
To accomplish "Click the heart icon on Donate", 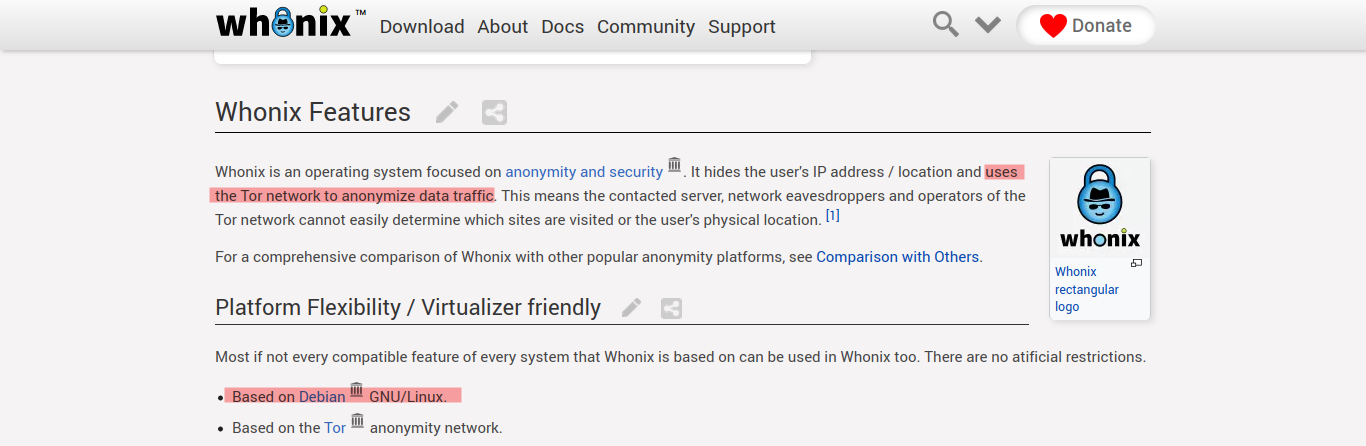I will [1053, 26].
